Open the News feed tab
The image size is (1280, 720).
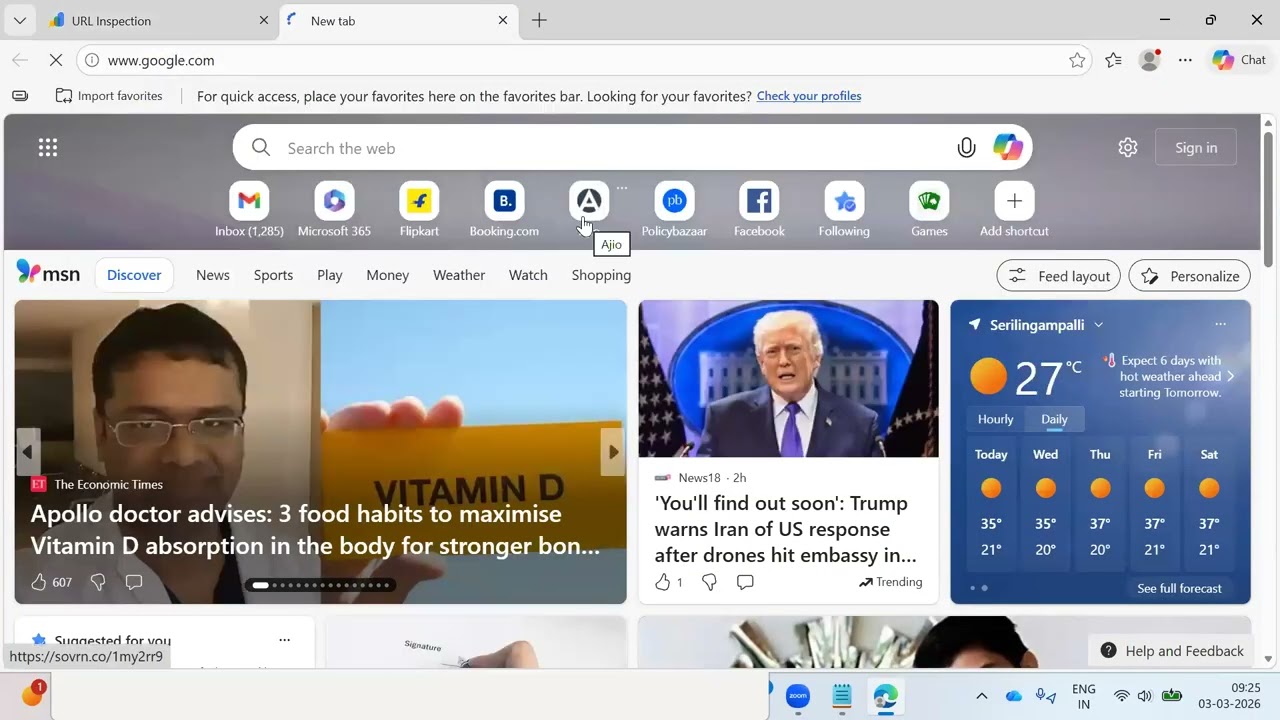pyautogui.click(x=213, y=275)
